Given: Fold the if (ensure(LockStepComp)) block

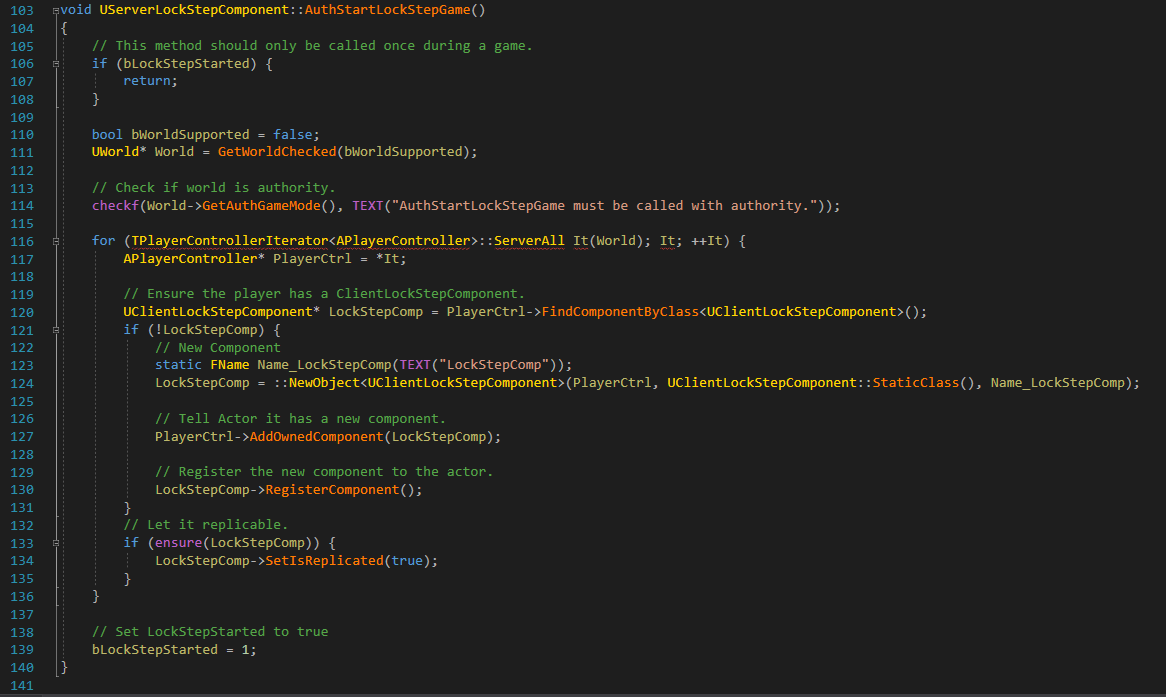Looking at the screenshot, I should (x=55, y=543).
